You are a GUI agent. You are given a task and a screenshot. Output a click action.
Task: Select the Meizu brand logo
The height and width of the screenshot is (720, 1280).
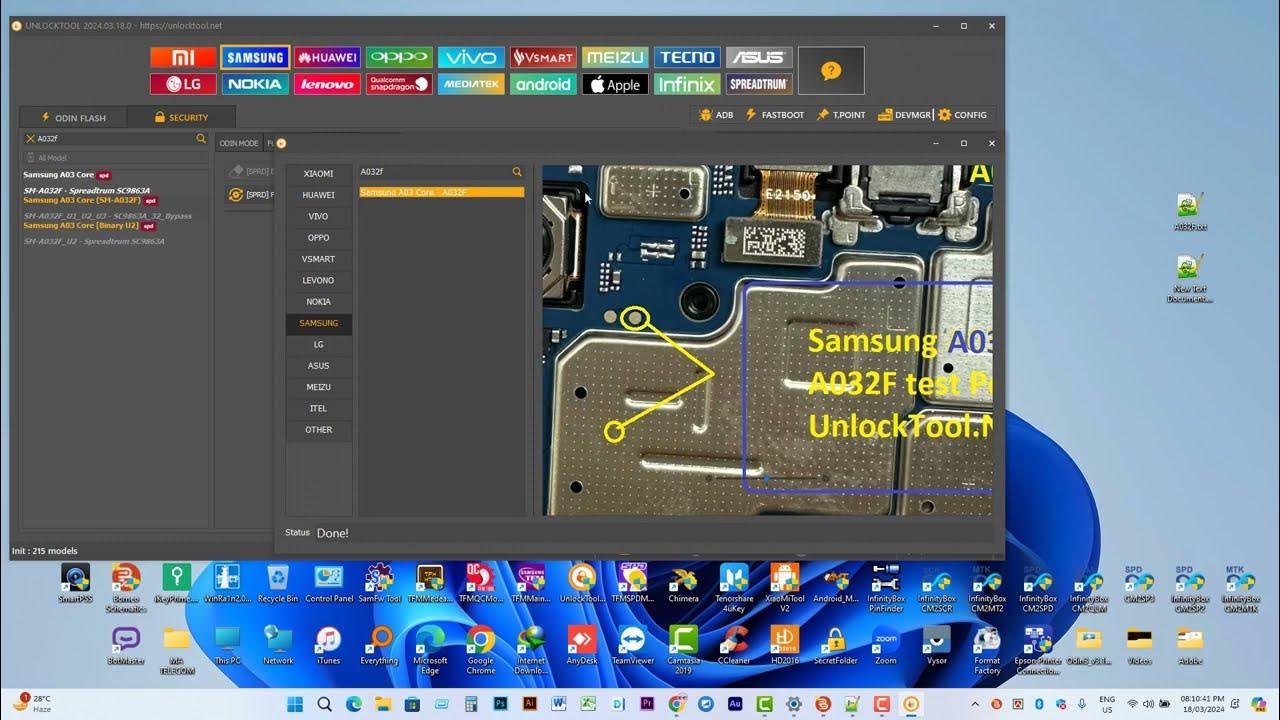click(615, 58)
